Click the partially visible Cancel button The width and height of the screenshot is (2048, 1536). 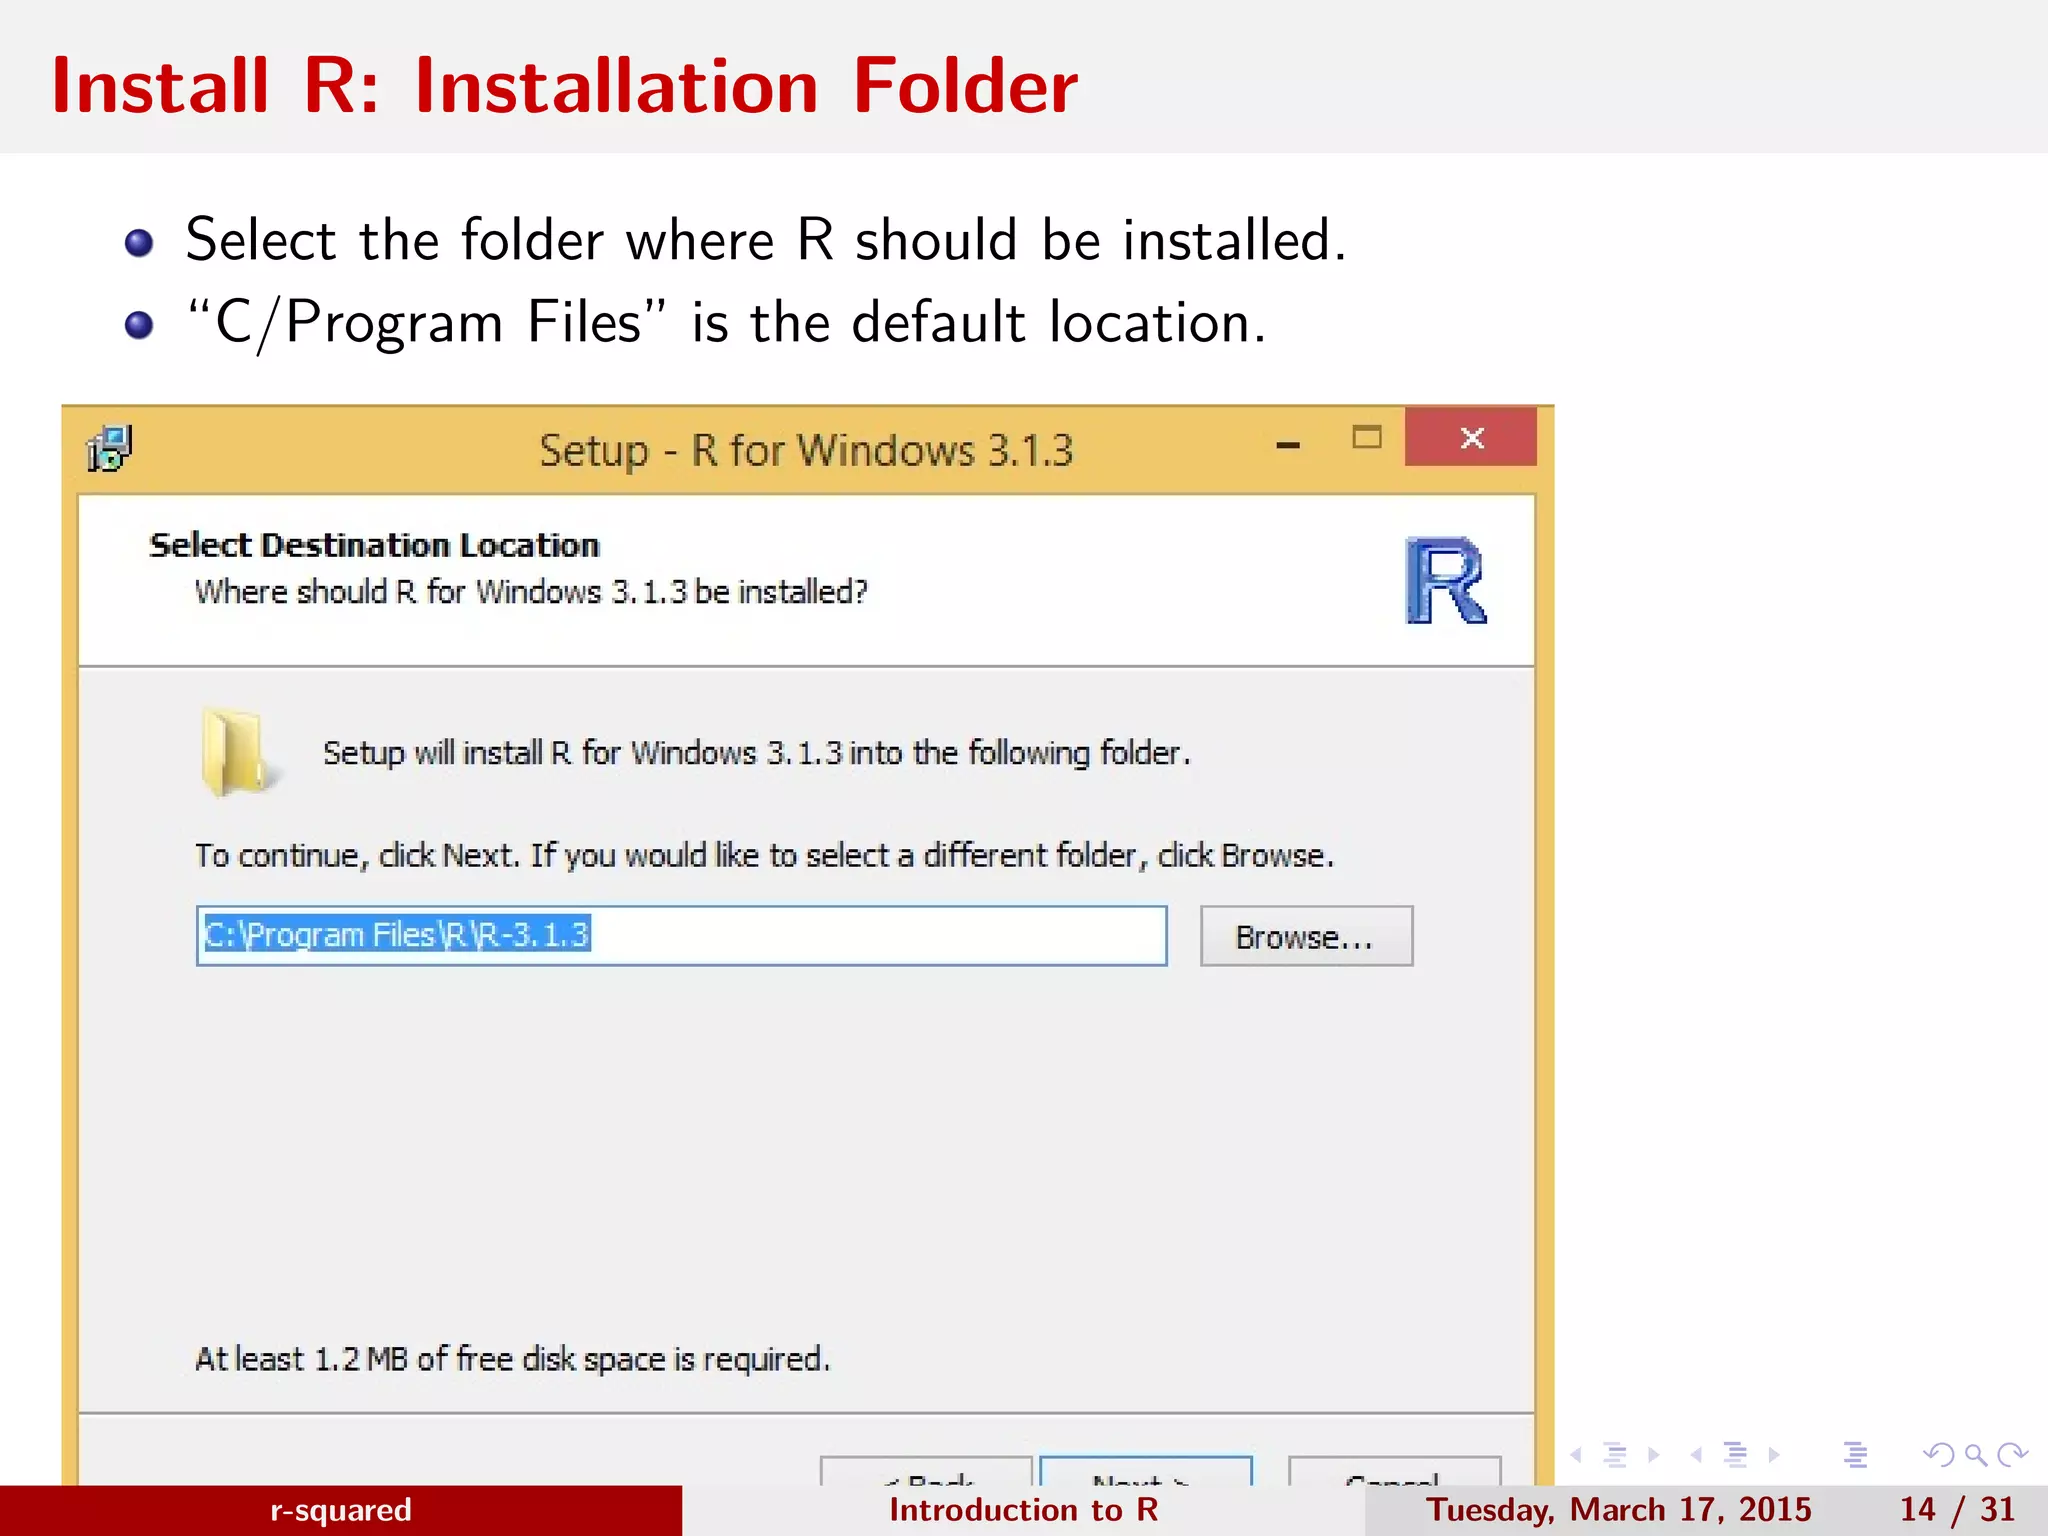click(x=1395, y=1471)
